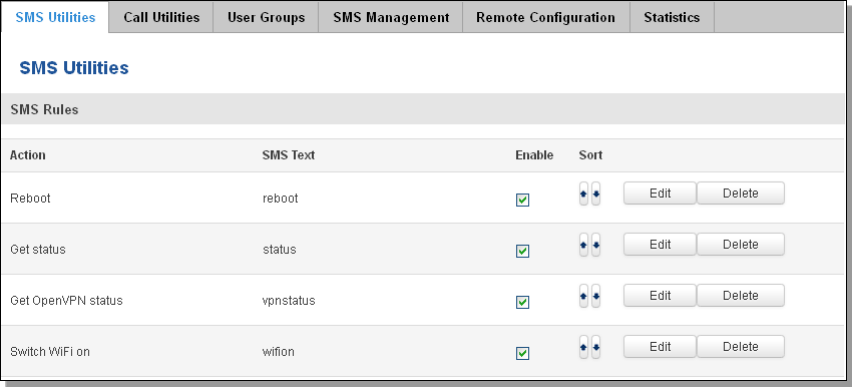The image size is (852, 387).
Task: Click Edit for the Switch WiFi on rule
Action: pyautogui.click(x=660, y=347)
